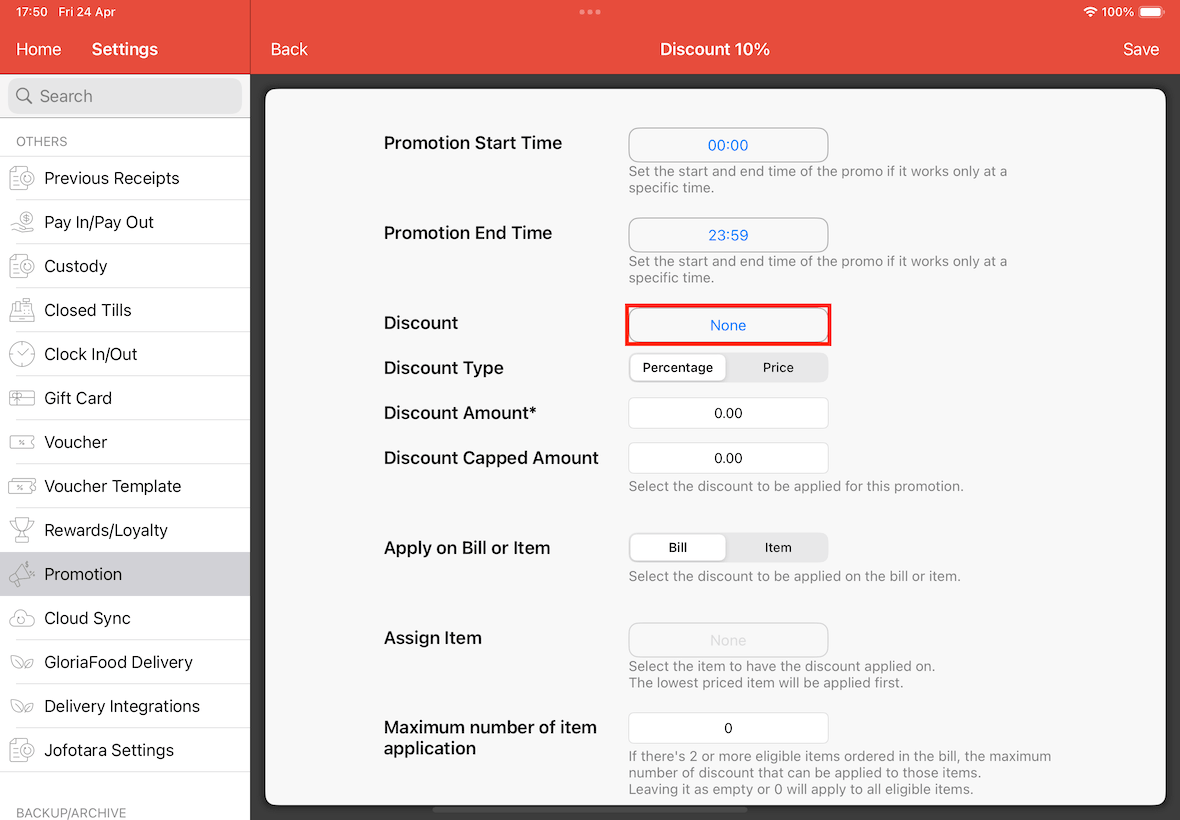Tap the Wi-Fi status icon
The image size is (1180, 820).
(x=1090, y=12)
